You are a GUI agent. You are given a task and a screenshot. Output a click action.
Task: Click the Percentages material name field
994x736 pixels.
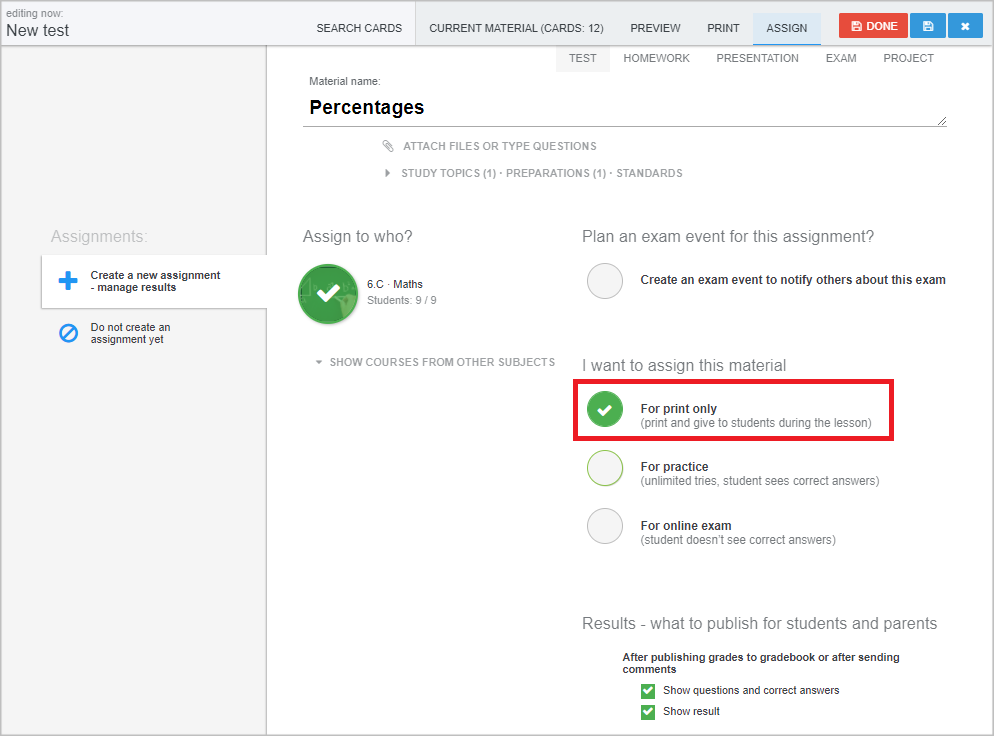pos(624,108)
